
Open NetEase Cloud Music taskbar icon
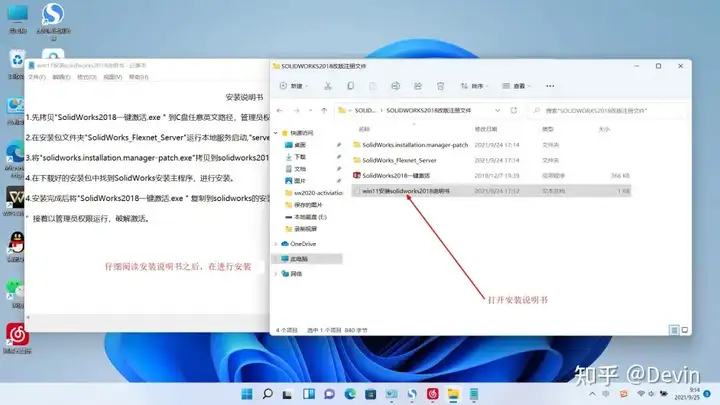[x=433, y=394]
